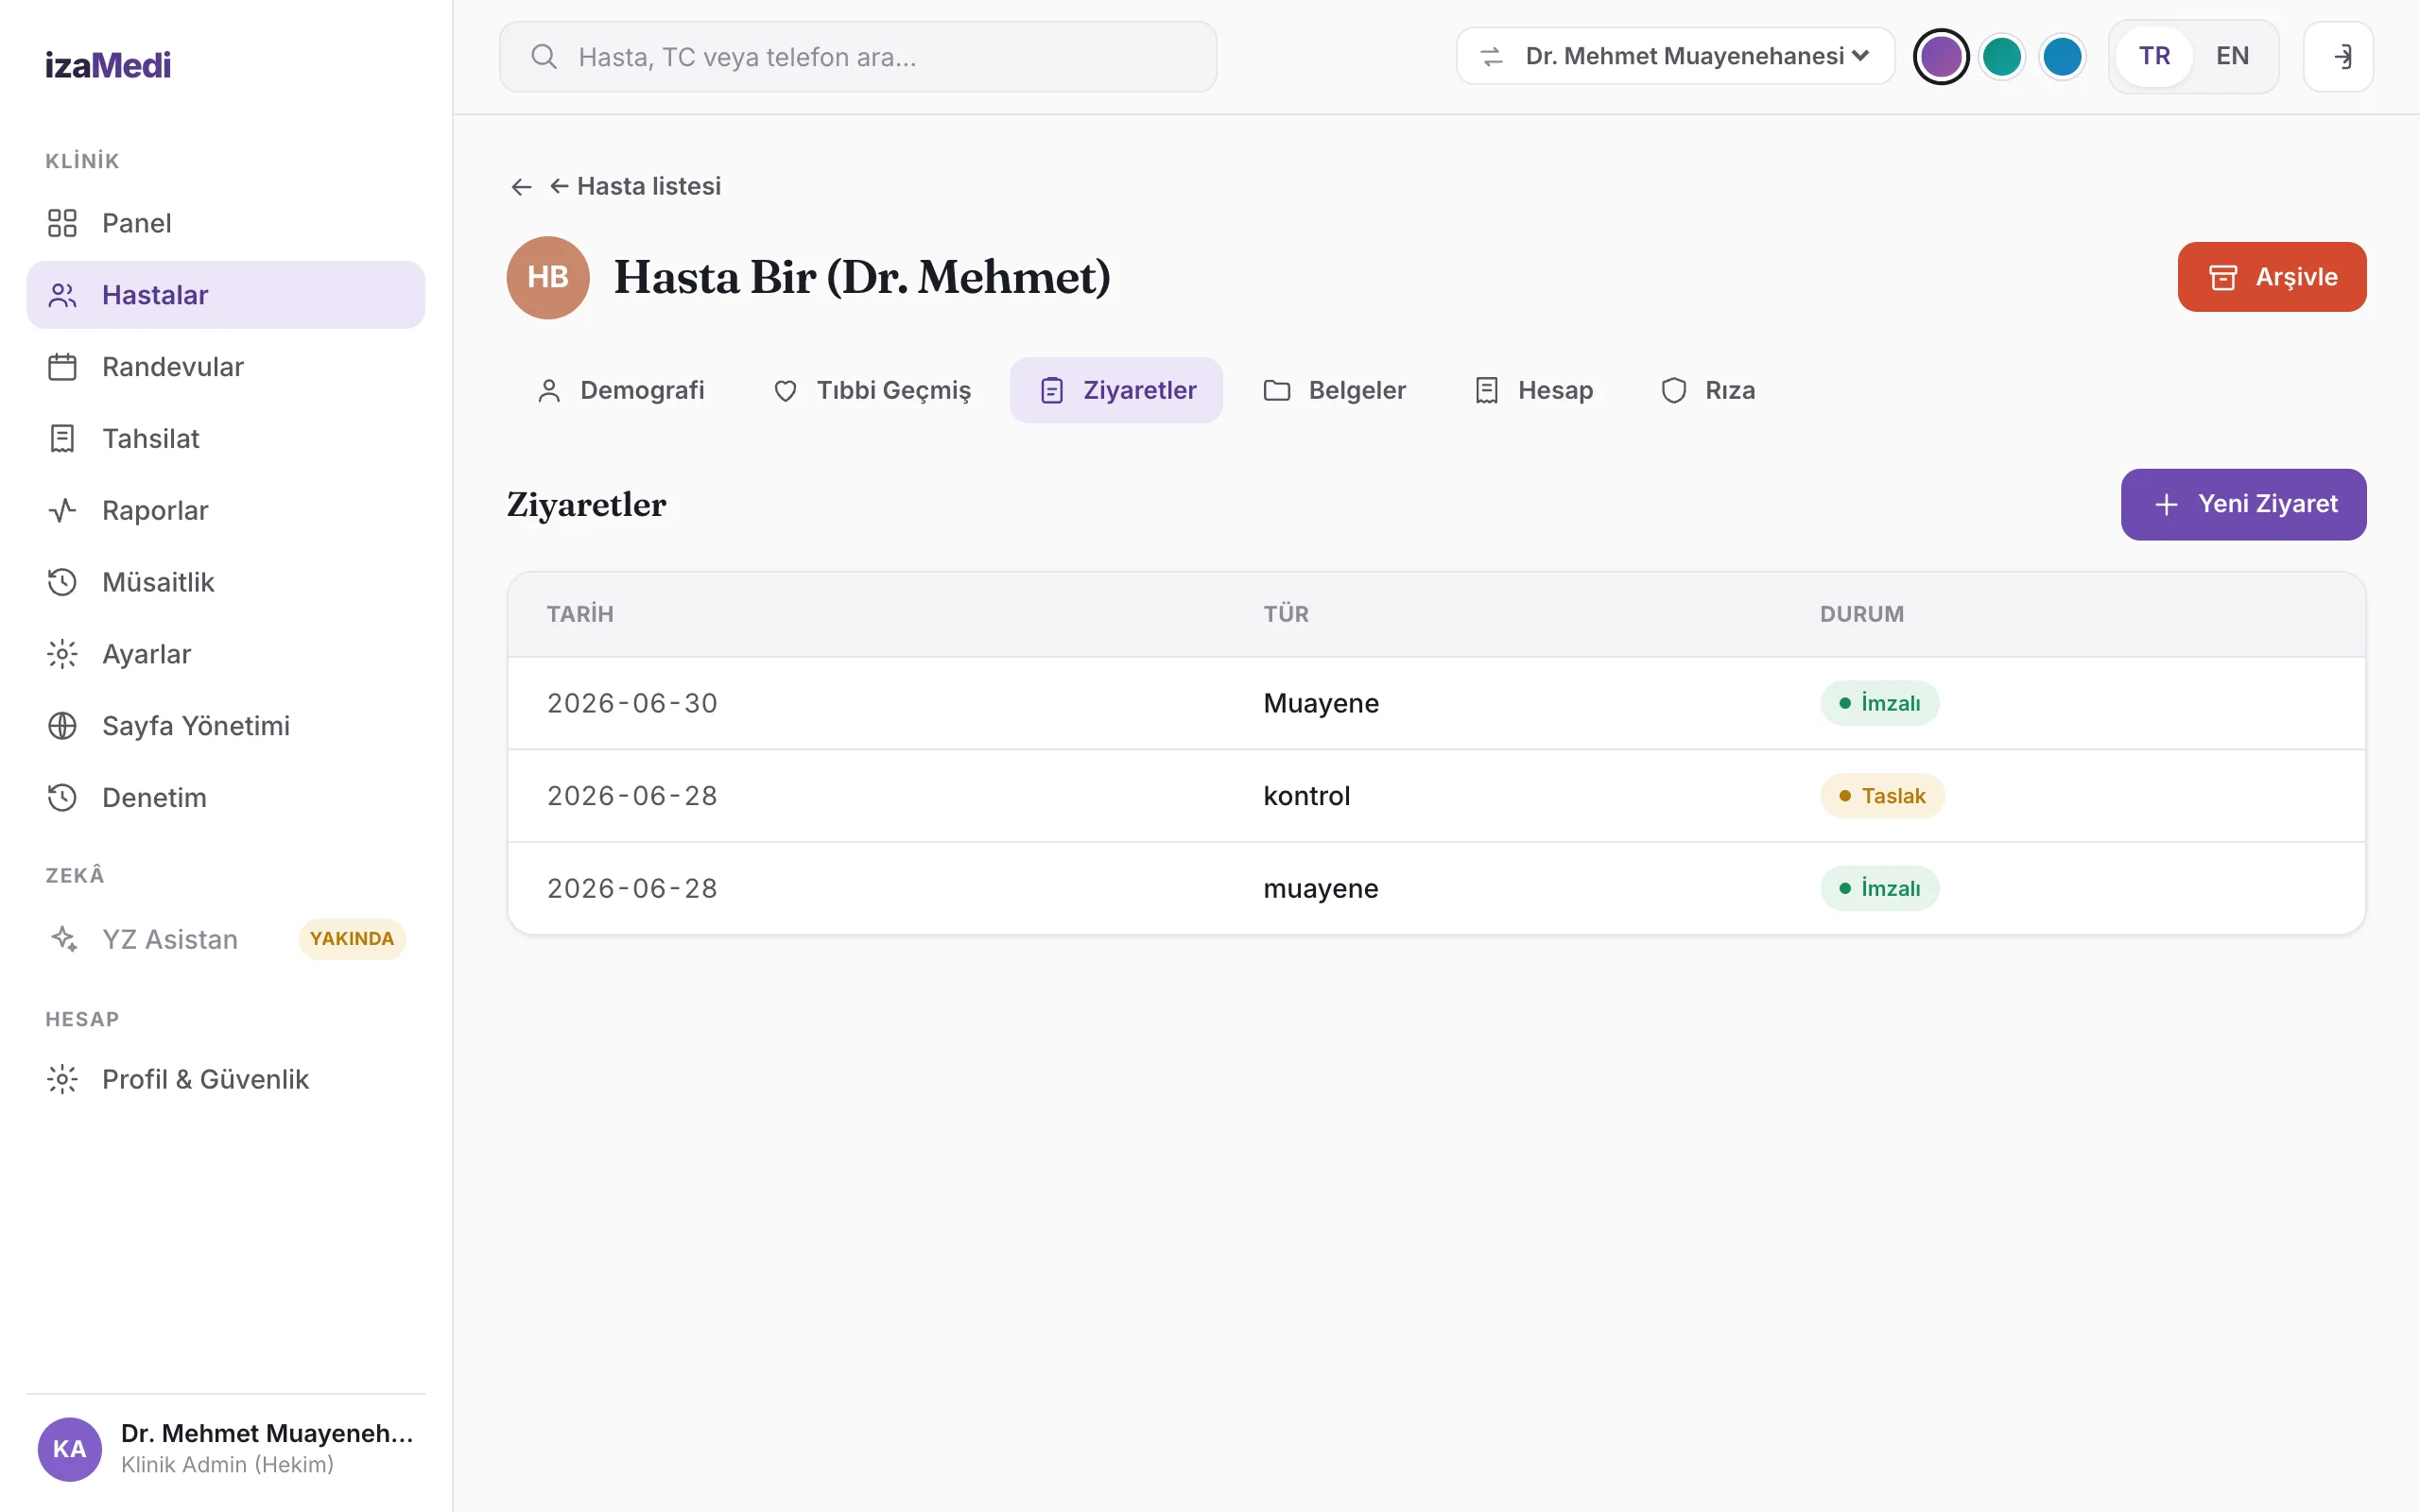Open the 2026-06-28 kontrol visit row
Viewport: 2420px width, 1512px height.
(x=1436, y=796)
